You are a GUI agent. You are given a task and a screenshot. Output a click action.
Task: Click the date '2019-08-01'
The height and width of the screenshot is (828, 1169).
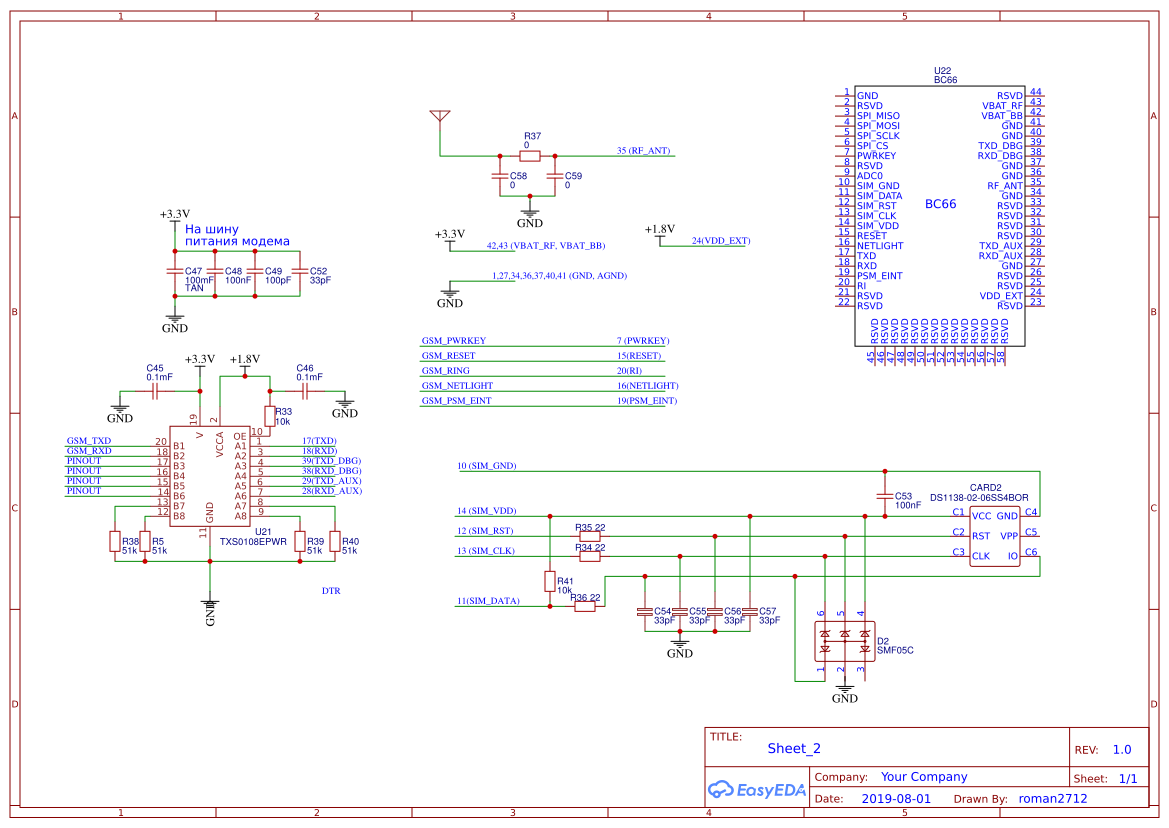click(x=896, y=799)
